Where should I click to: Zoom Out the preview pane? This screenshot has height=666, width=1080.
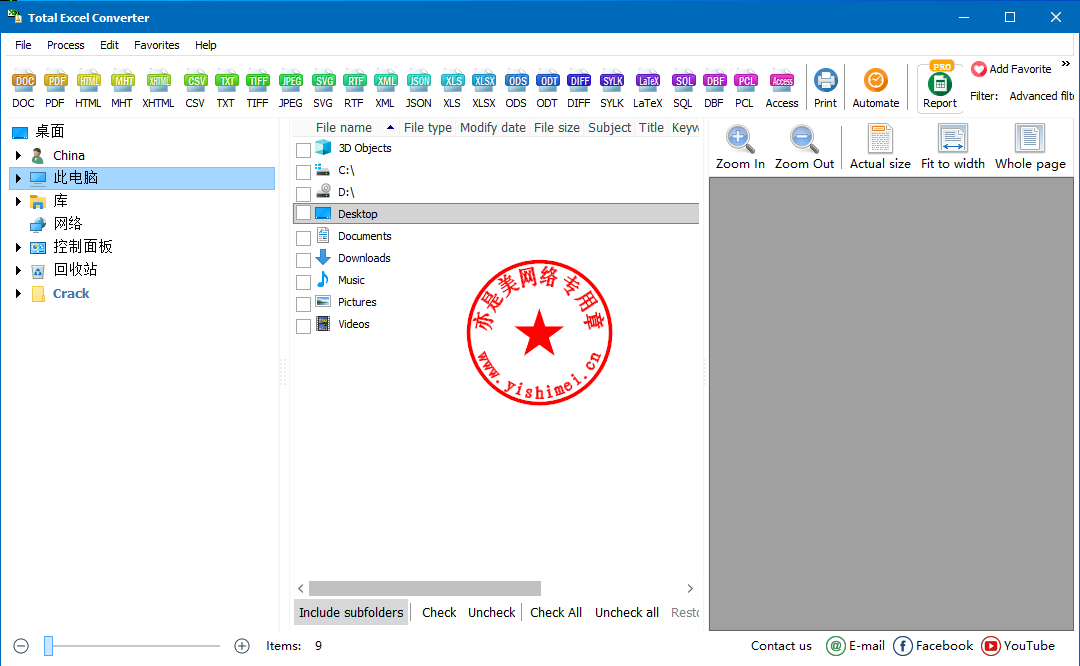click(804, 147)
